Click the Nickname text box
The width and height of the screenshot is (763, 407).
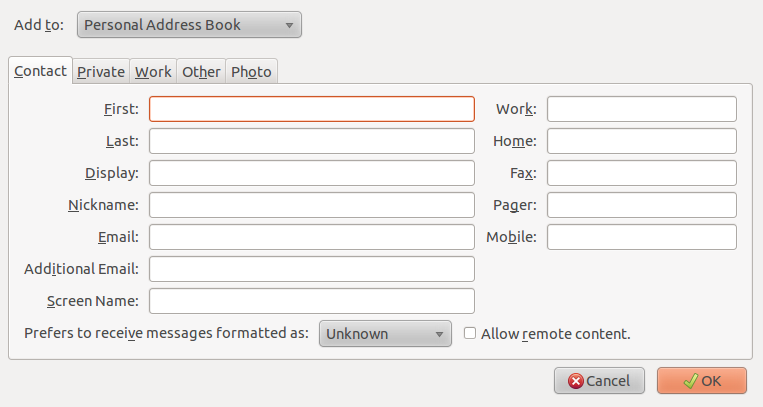tap(311, 205)
